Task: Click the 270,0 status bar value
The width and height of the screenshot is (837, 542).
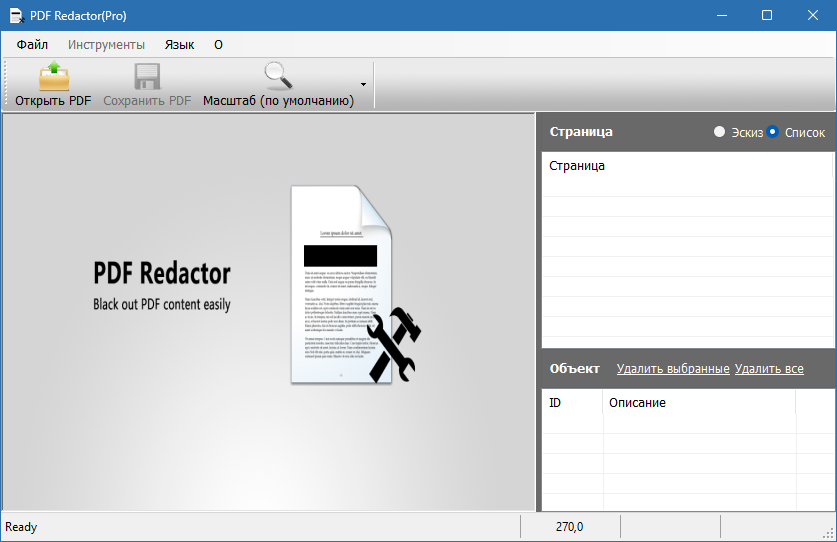Action: (x=570, y=527)
